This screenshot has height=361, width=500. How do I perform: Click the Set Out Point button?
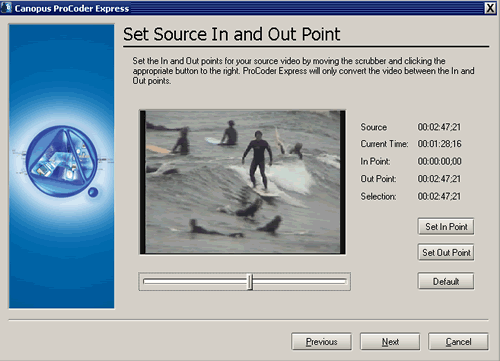446,253
